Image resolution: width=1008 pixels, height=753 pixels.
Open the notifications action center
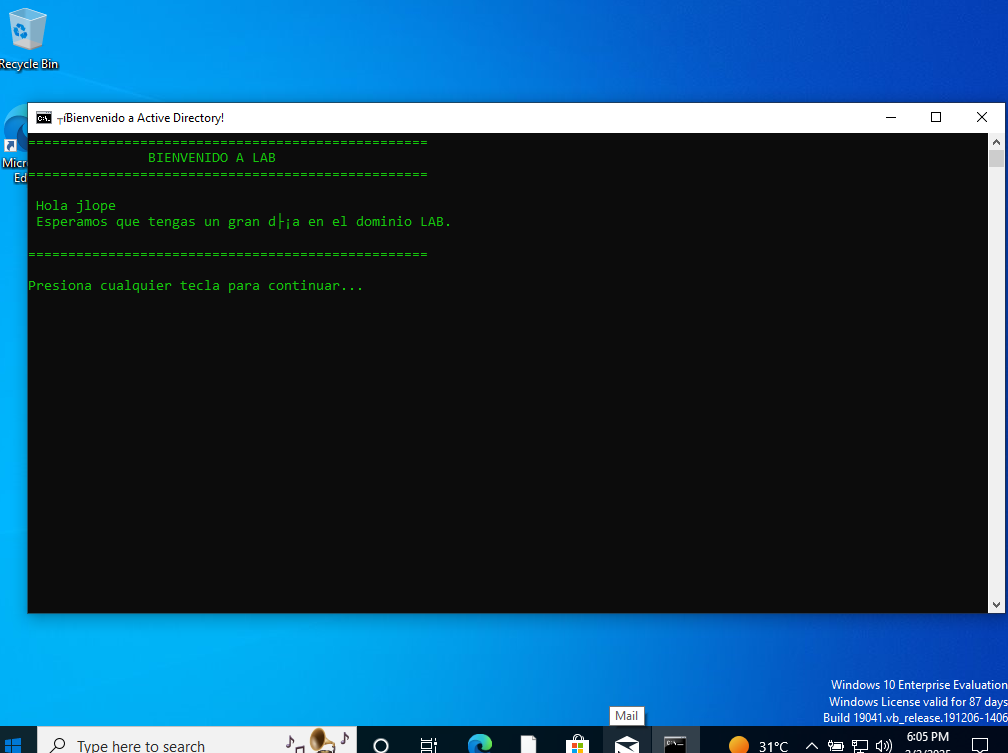coord(980,745)
